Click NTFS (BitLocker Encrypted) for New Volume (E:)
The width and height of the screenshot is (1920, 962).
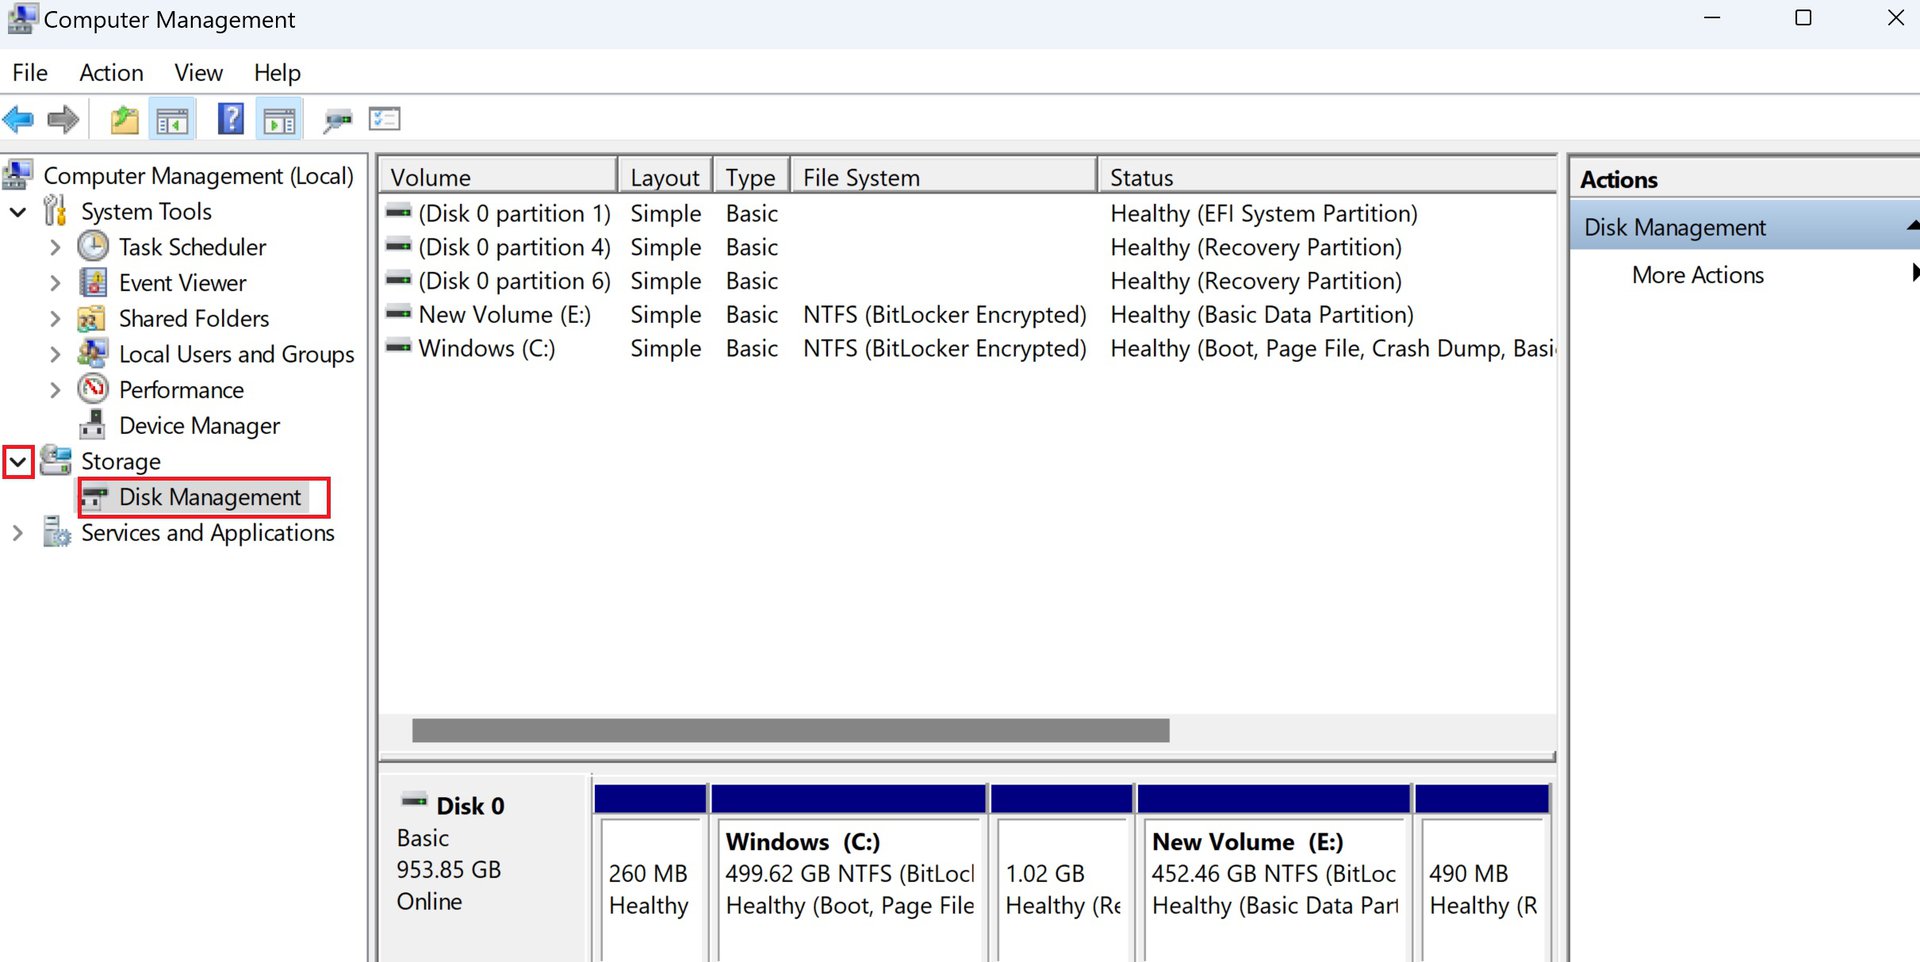click(944, 314)
